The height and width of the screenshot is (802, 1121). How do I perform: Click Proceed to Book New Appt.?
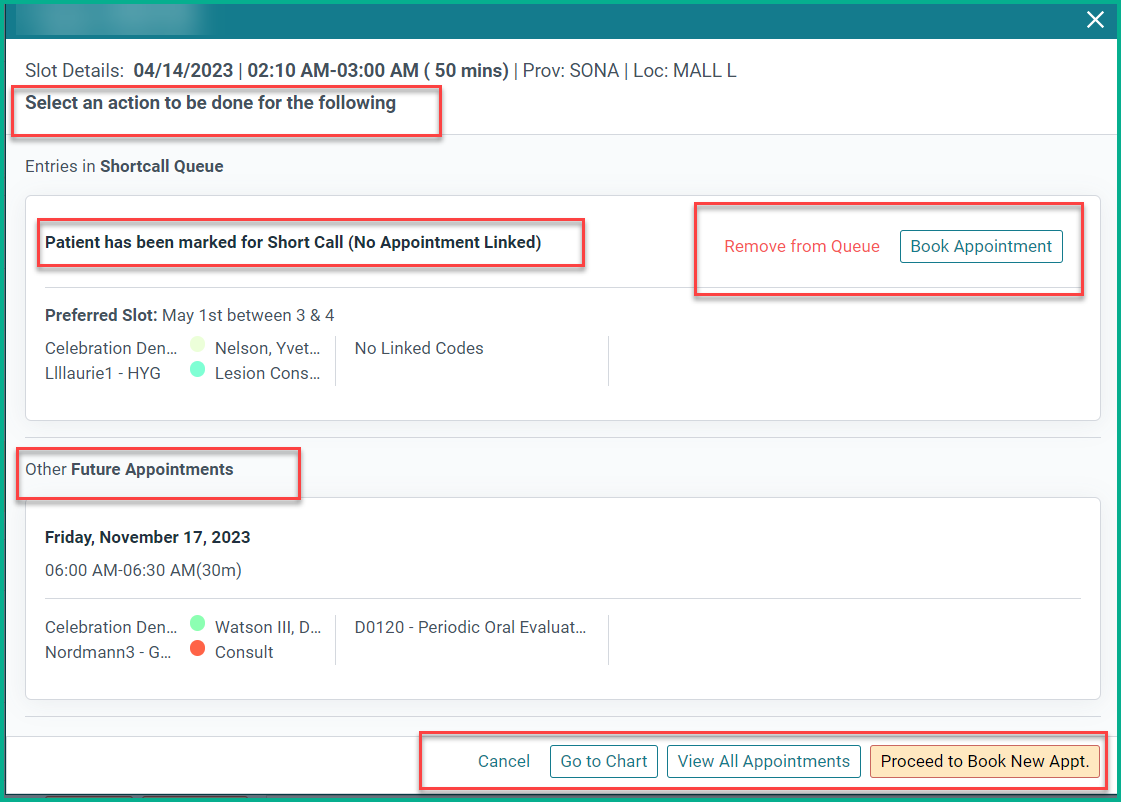(x=985, y=761)
